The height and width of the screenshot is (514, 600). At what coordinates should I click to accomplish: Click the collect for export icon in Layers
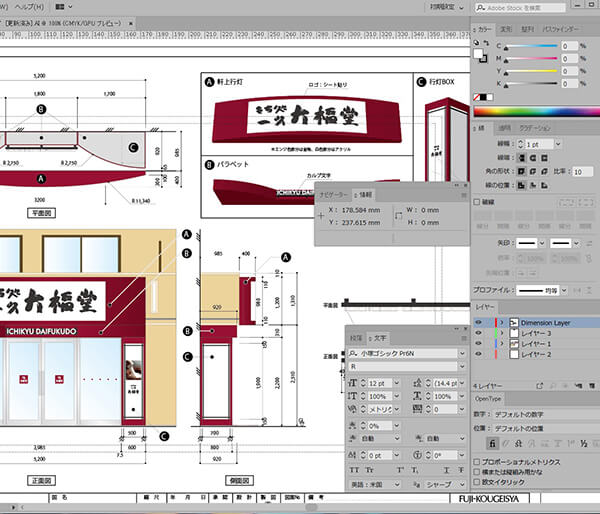point(540,386)
